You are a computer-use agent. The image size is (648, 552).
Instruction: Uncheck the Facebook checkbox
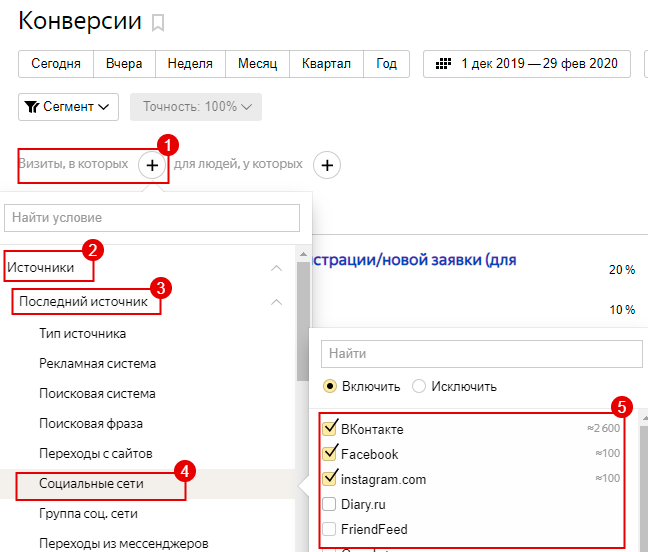click(x=330, y=454)
